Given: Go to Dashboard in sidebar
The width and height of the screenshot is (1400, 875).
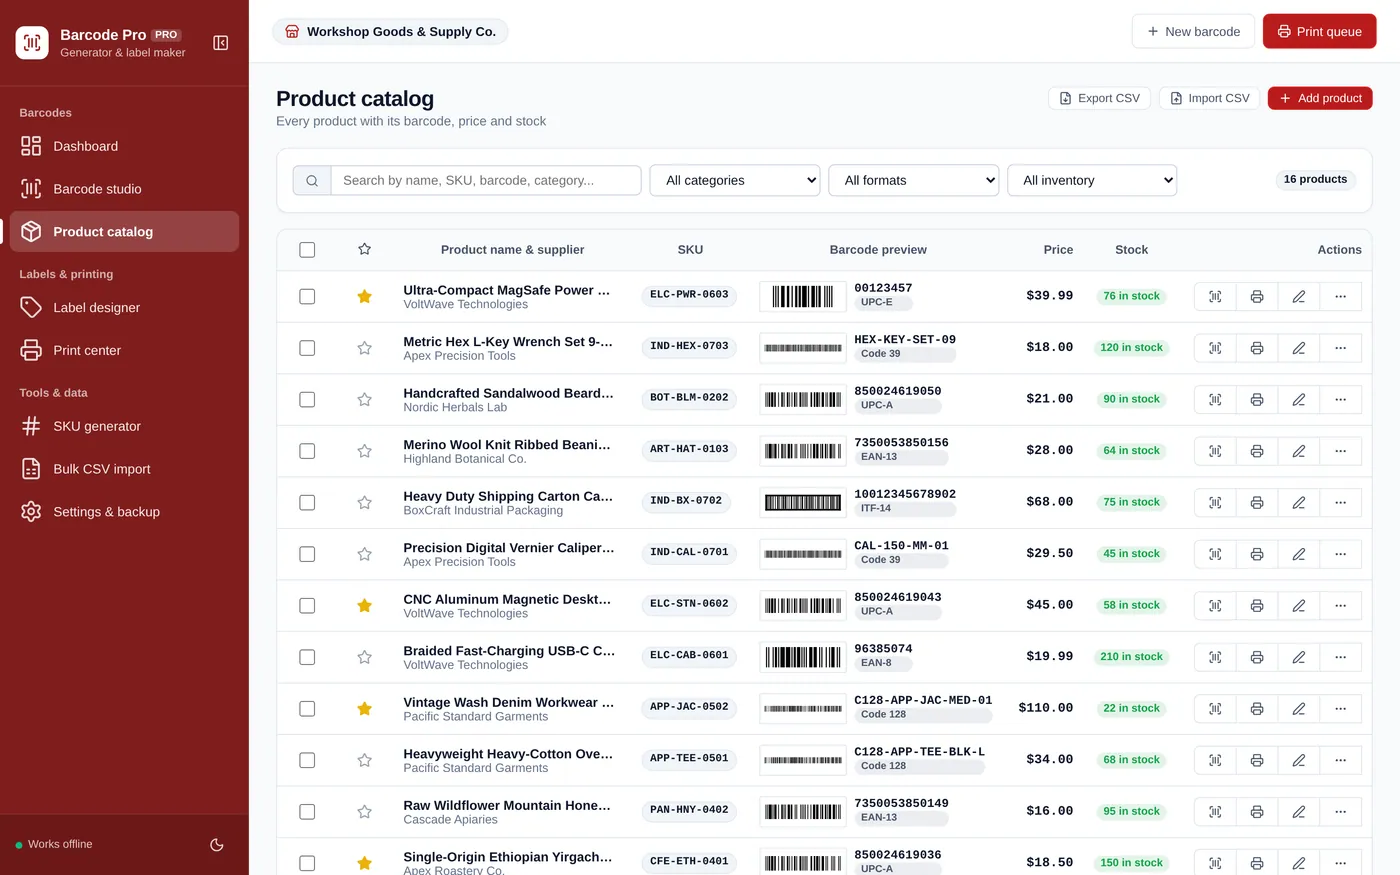Looking at the screenshot, I should [124, 146].
